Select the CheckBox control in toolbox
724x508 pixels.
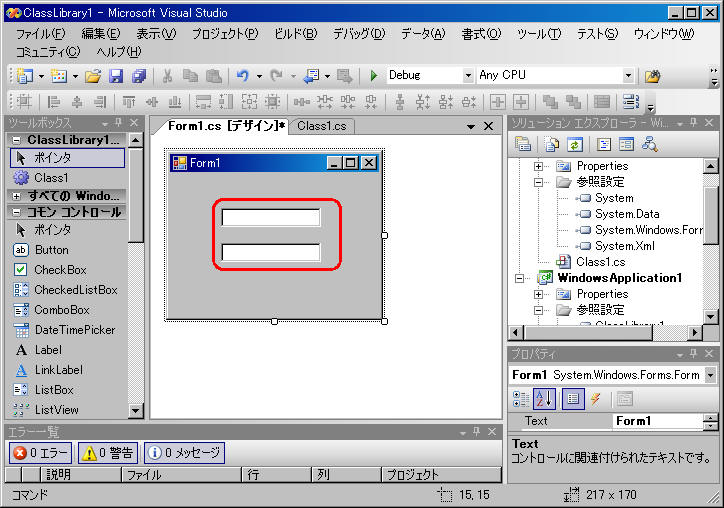[60, 270]
